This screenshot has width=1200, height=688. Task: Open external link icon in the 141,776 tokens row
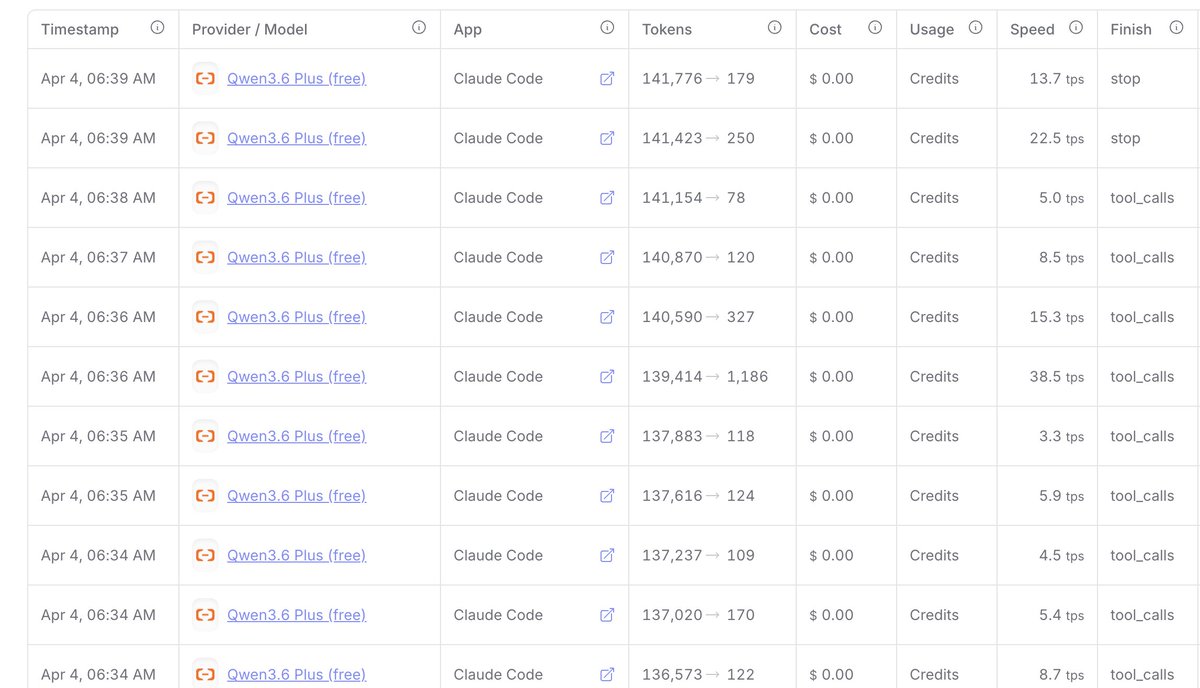pyautogui.click(x=607, y=78)
